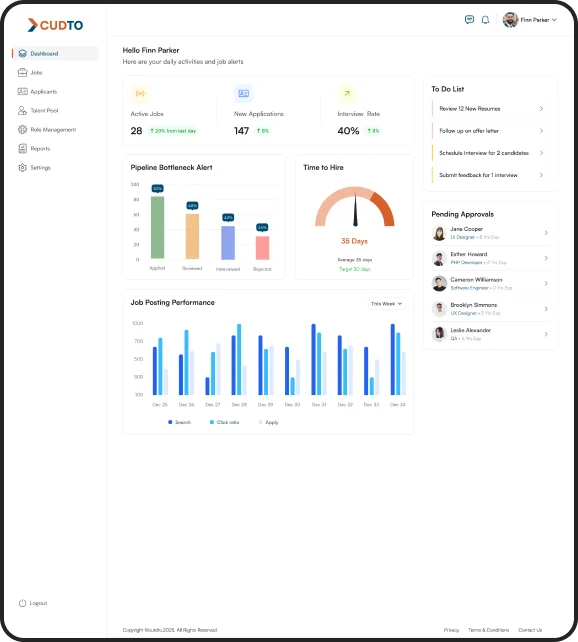This screenshot has width=578, height=642.
Task: Go to Applicants menu label
Action: pyautogui.click(x=43, y=92)
